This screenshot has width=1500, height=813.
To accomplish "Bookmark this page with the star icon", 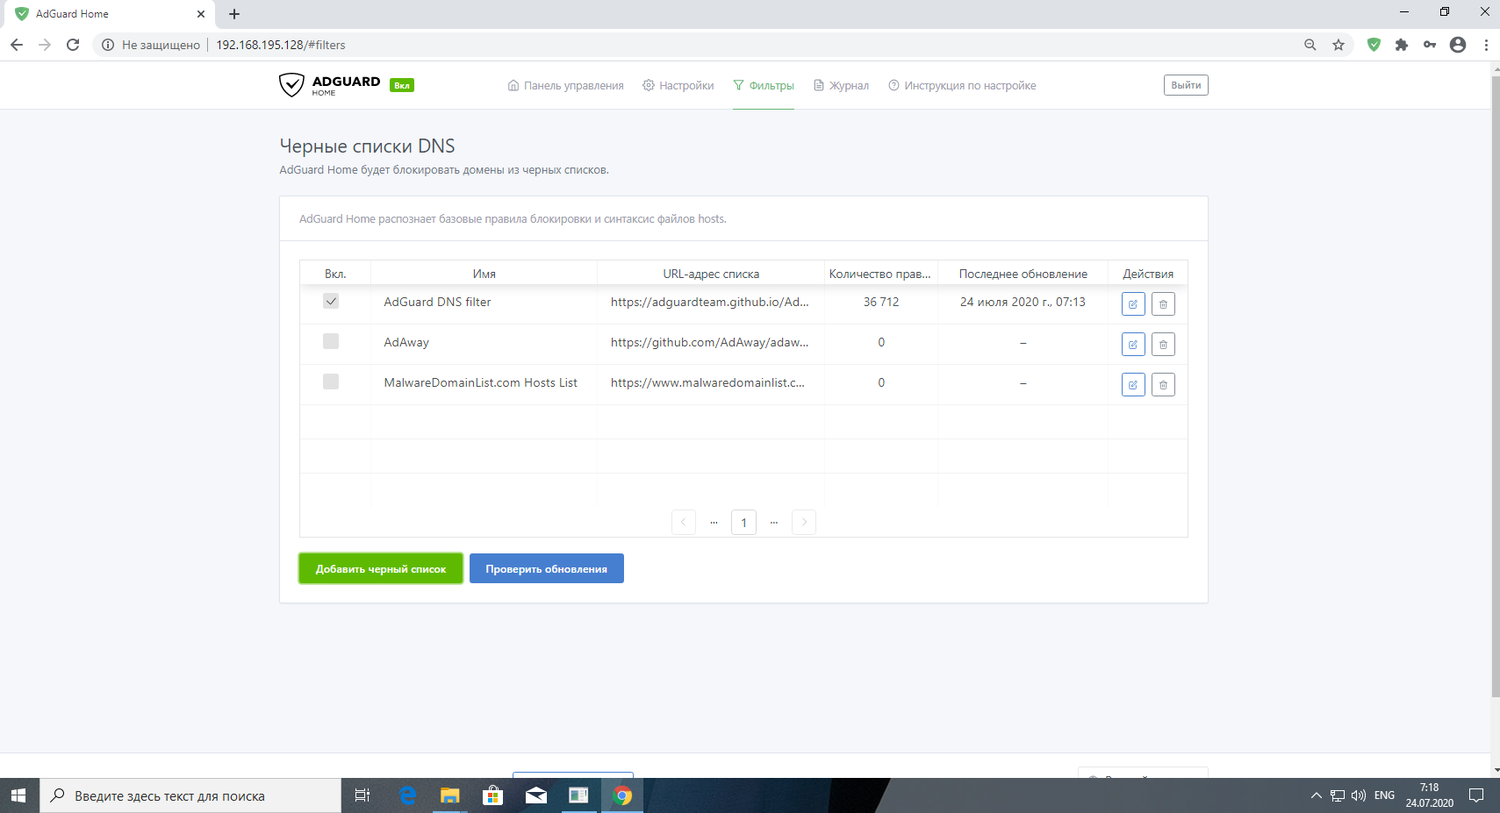I will pyautogui.click(x=1338, y=45).
